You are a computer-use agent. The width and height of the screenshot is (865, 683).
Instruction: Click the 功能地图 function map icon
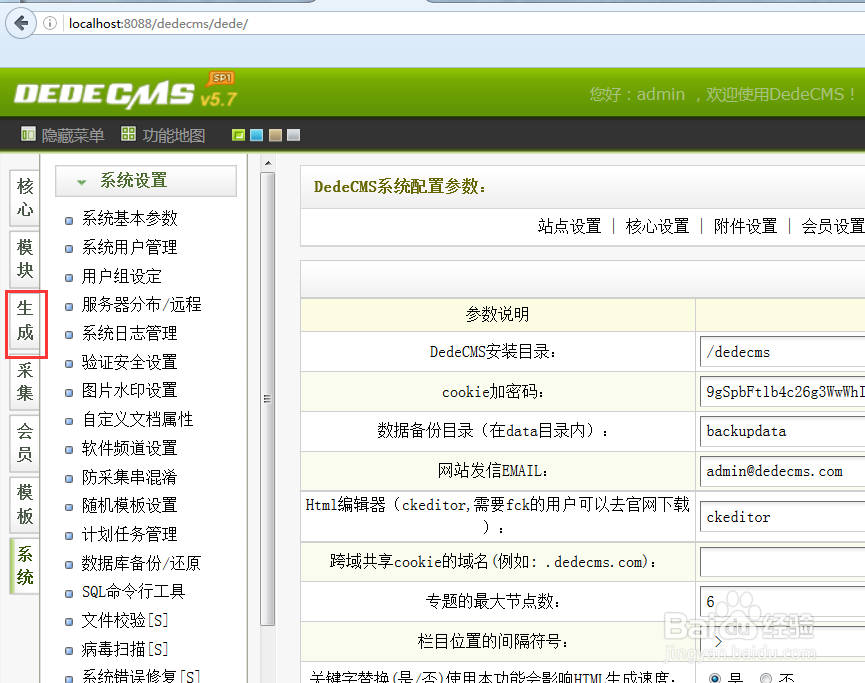click(x=128, y=134)
